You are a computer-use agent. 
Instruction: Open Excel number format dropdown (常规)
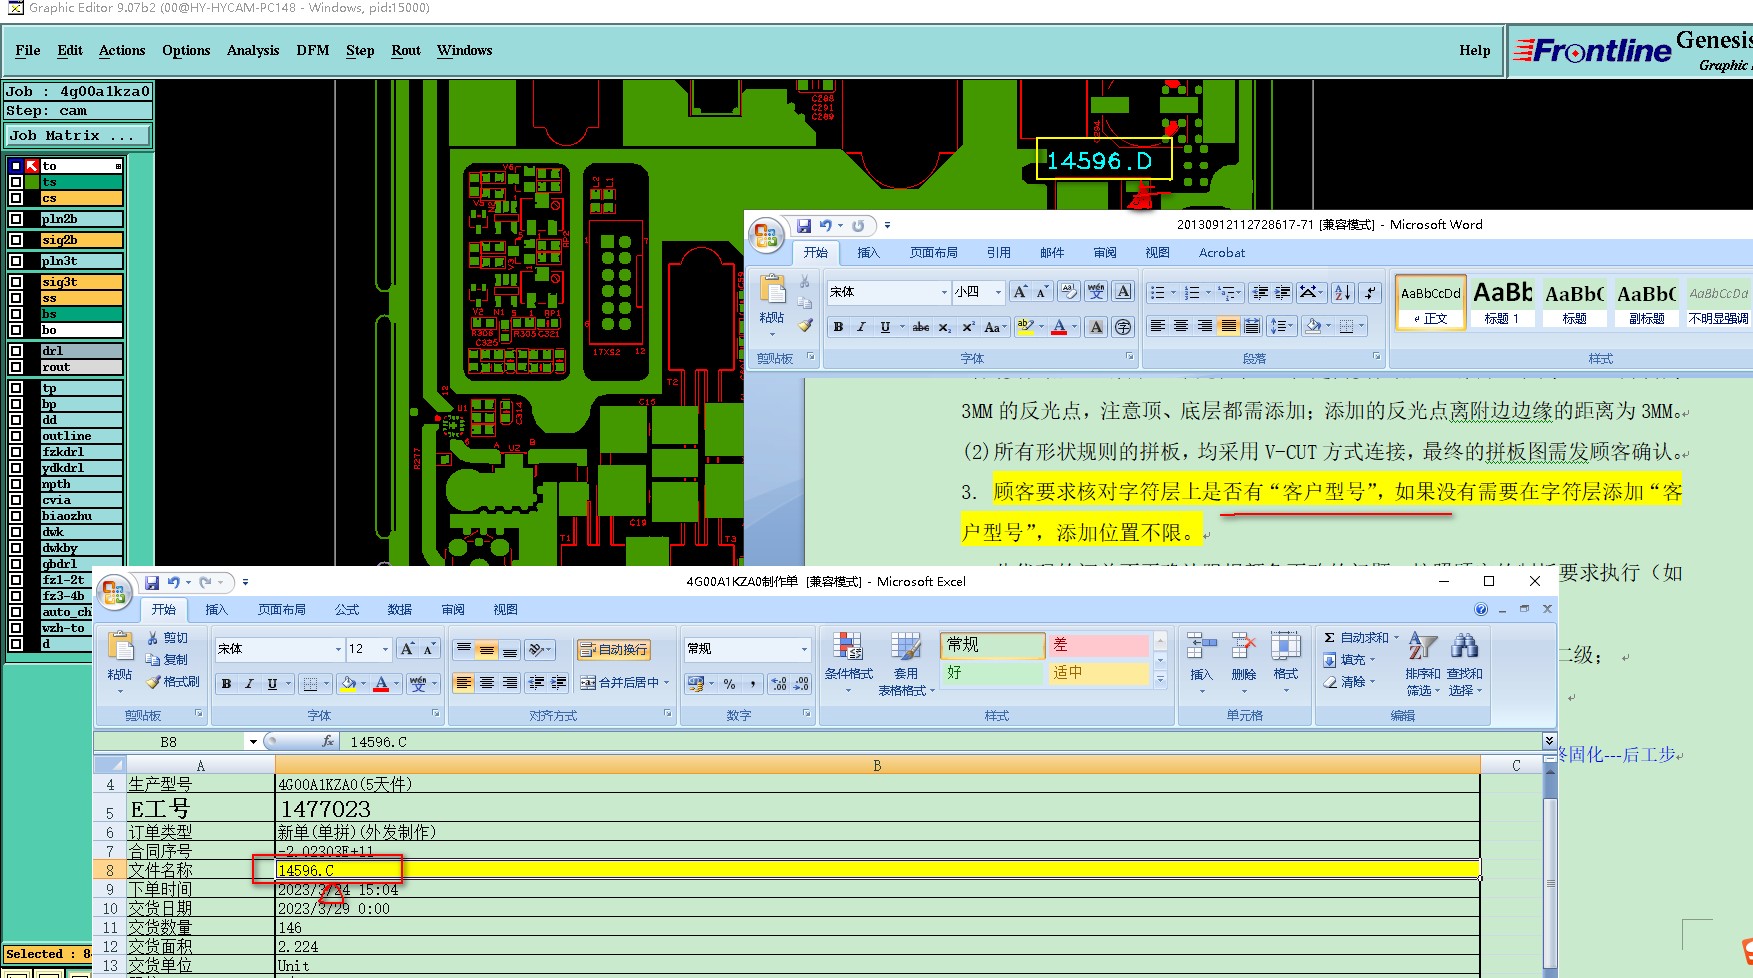(x=804, y=649)
